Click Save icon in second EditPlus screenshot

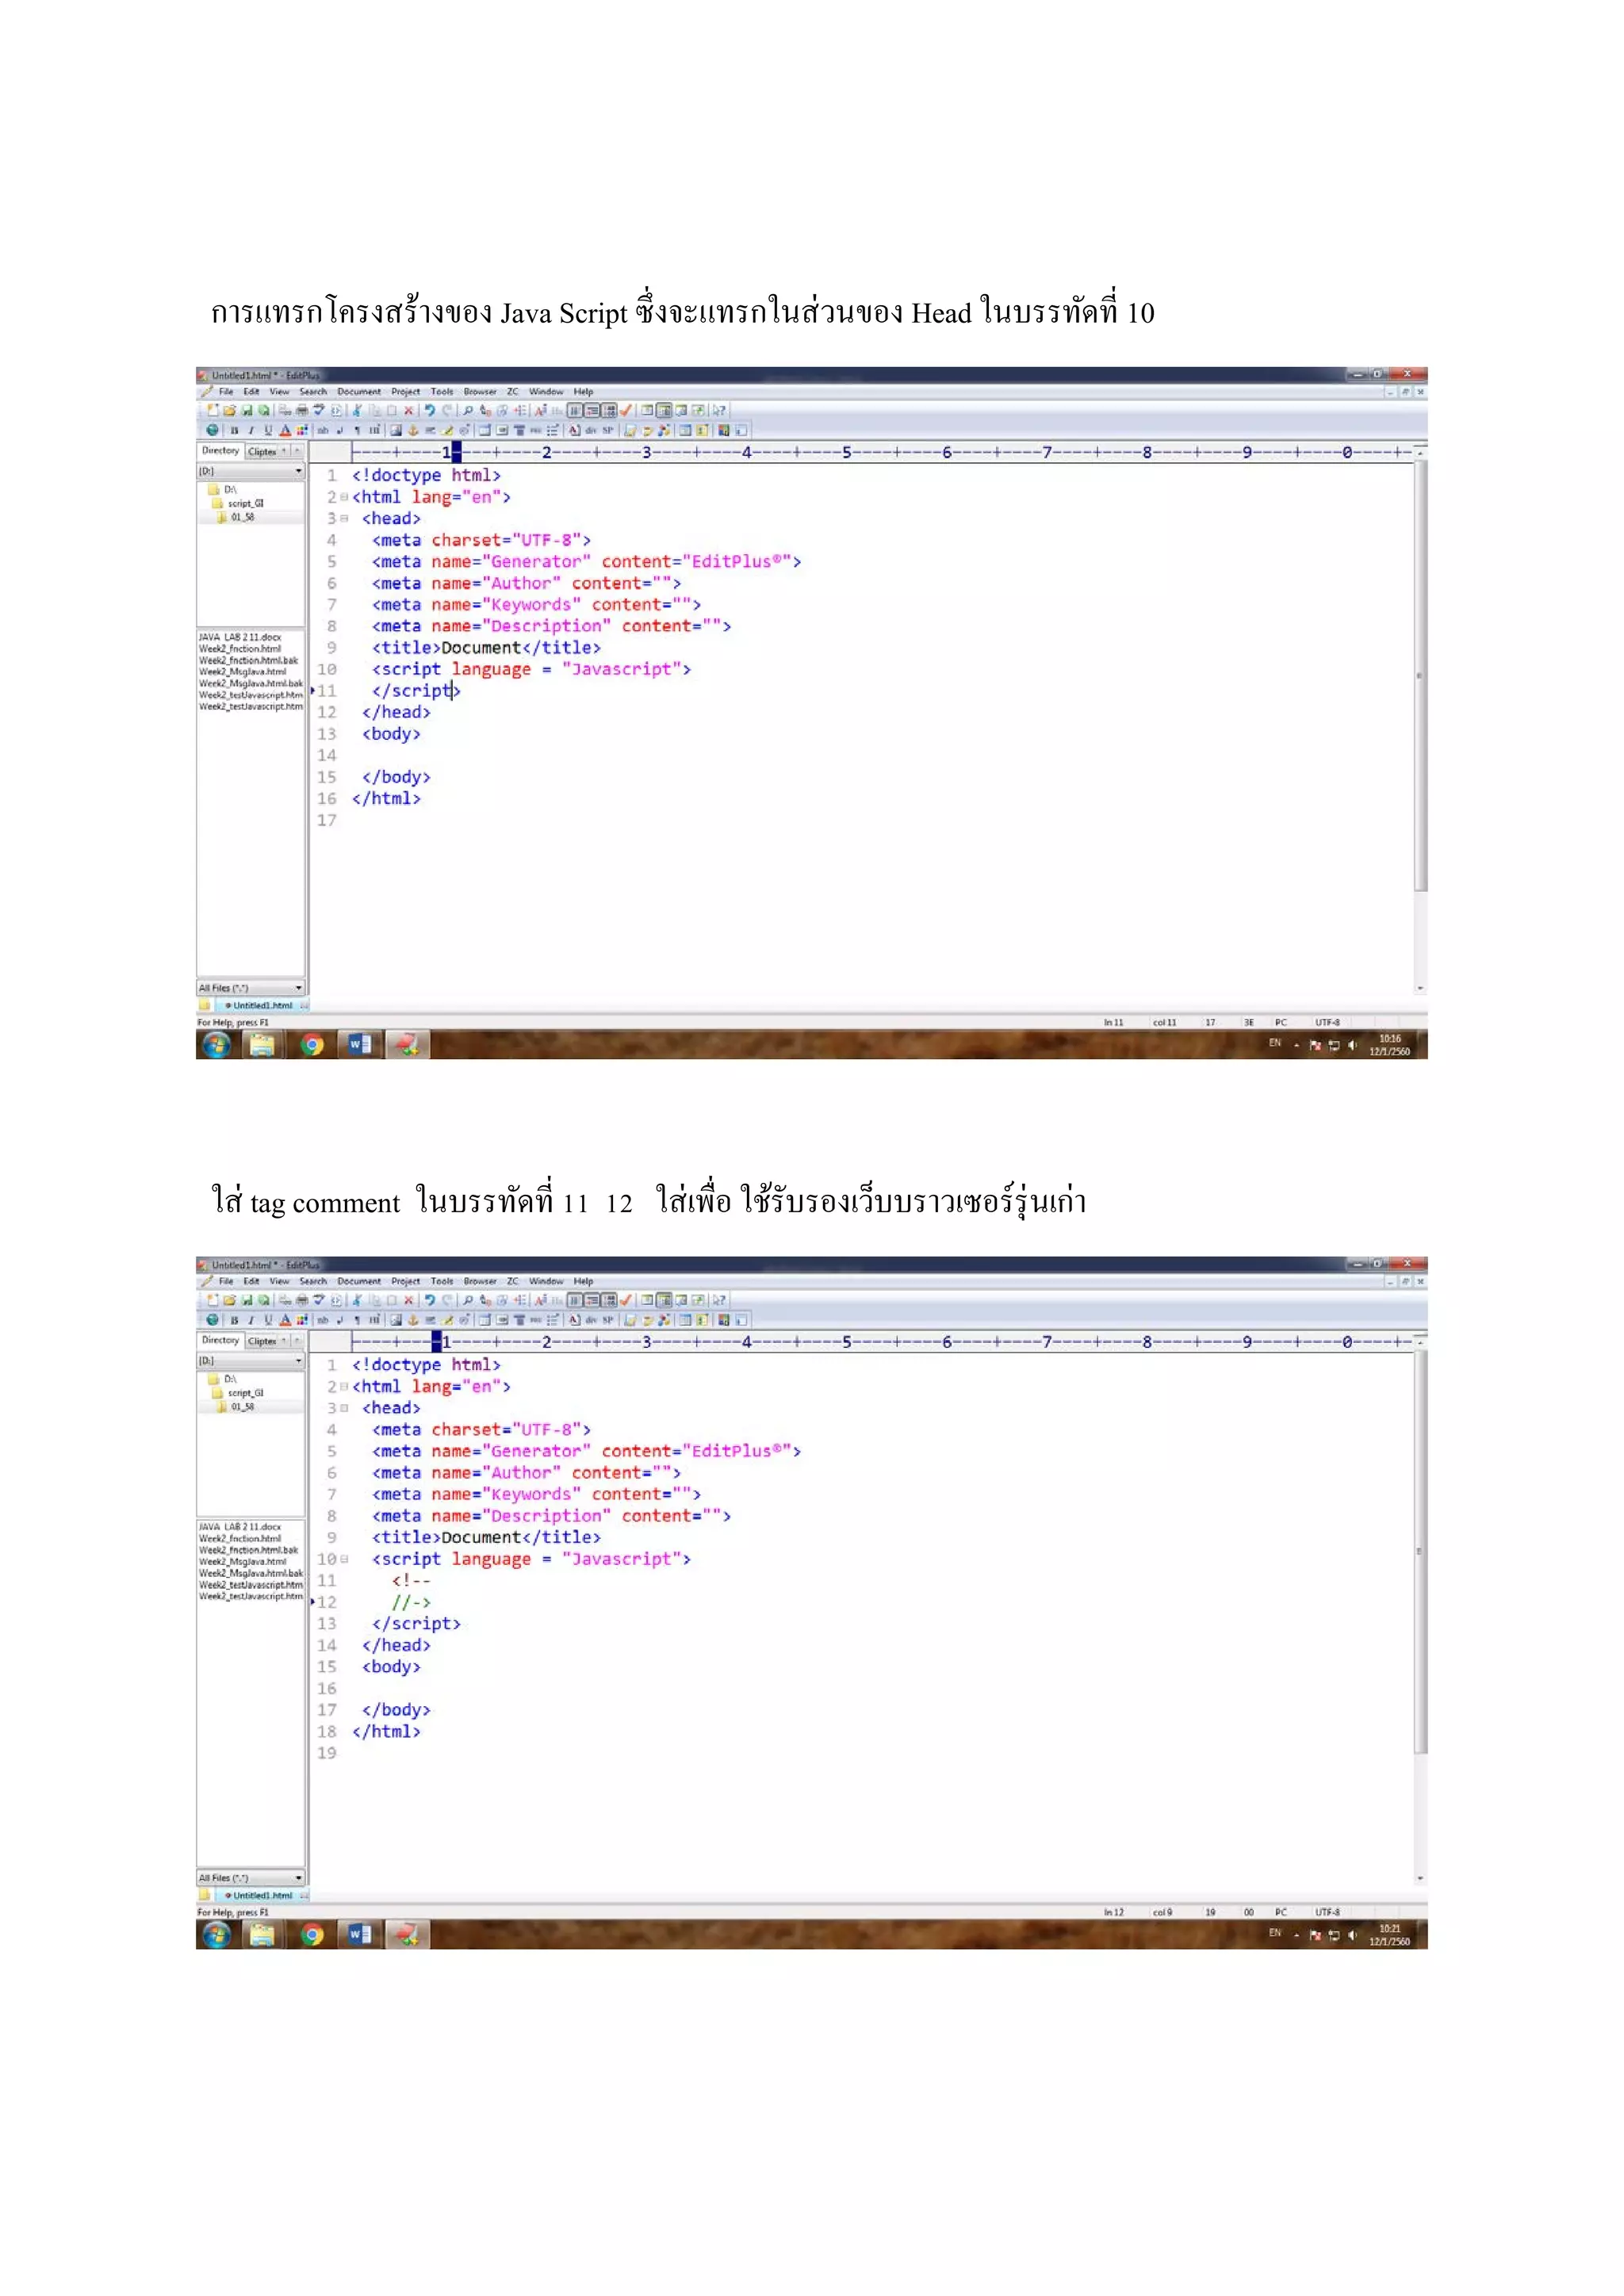click(247, 1300)
